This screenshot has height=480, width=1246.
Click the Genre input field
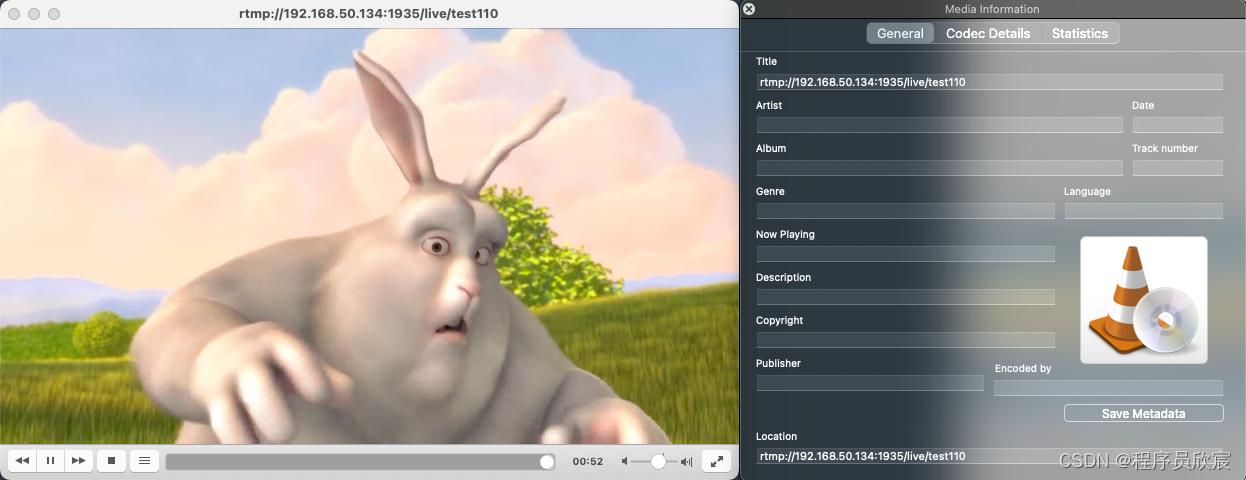coord(904,211)
